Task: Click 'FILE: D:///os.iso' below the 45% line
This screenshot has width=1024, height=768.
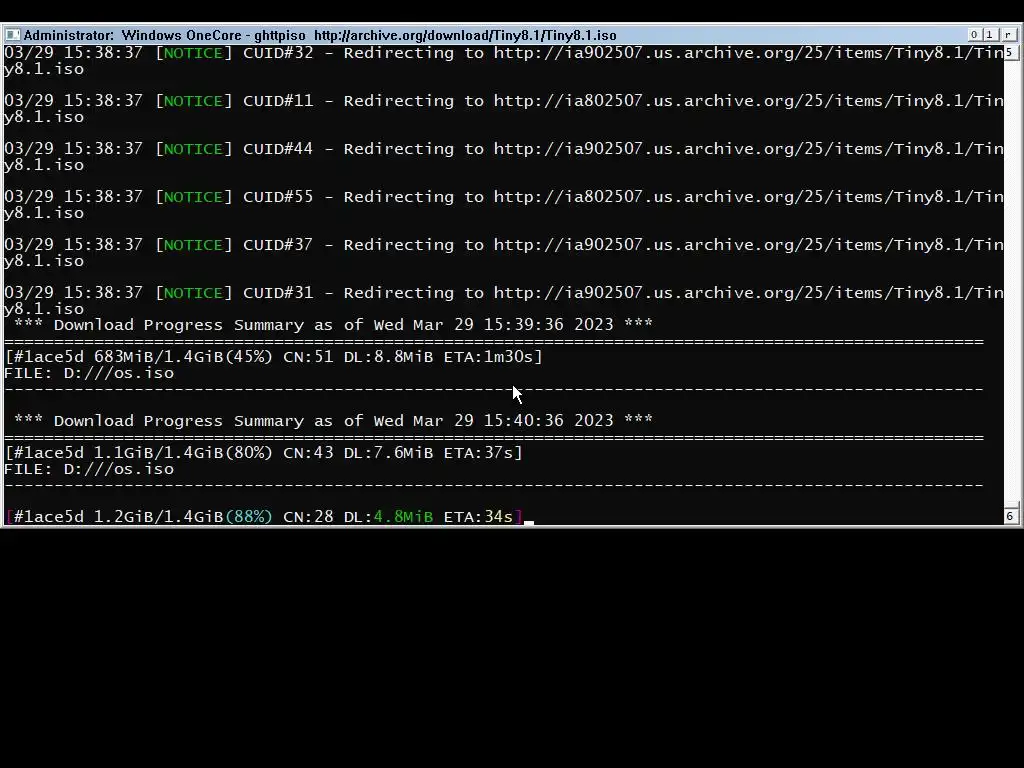Action: pyautogui.click(x=89, y=373)
